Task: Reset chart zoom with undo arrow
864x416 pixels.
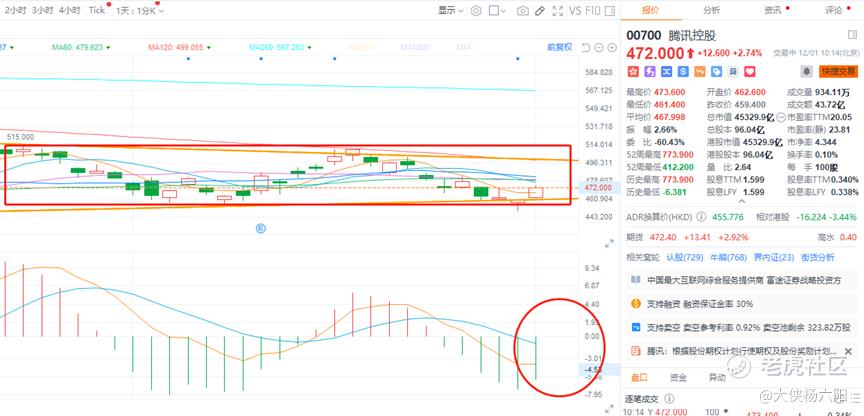Action: tap(586, 47)
